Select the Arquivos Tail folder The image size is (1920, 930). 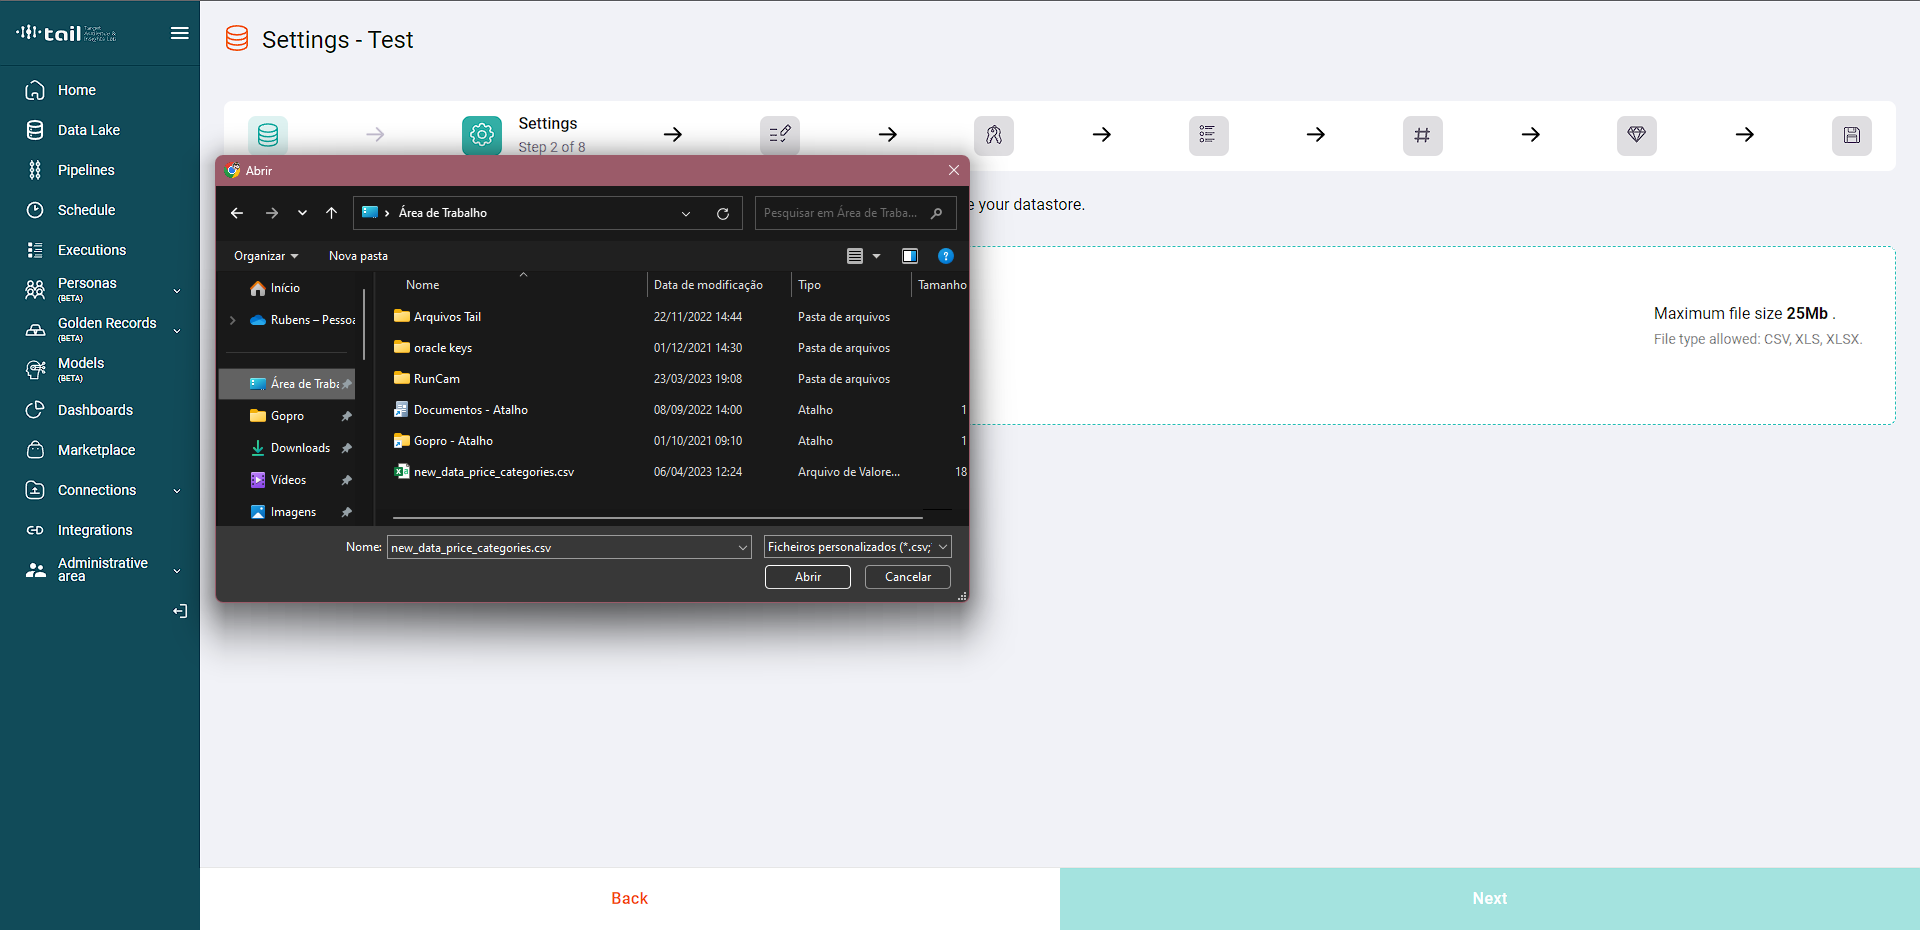click(447, 317)
